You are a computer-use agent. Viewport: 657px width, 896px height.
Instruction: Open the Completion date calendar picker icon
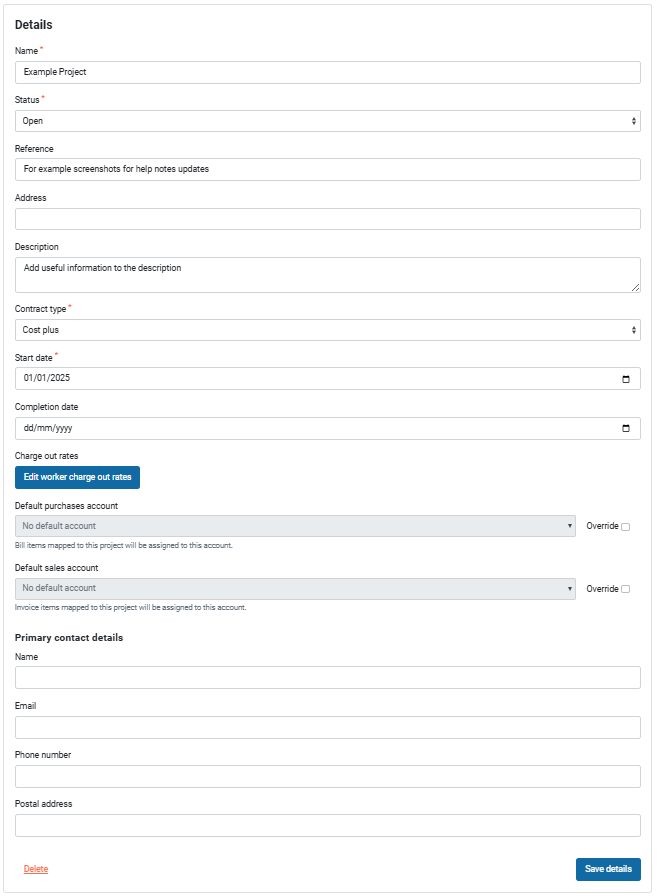pos(626,428)
